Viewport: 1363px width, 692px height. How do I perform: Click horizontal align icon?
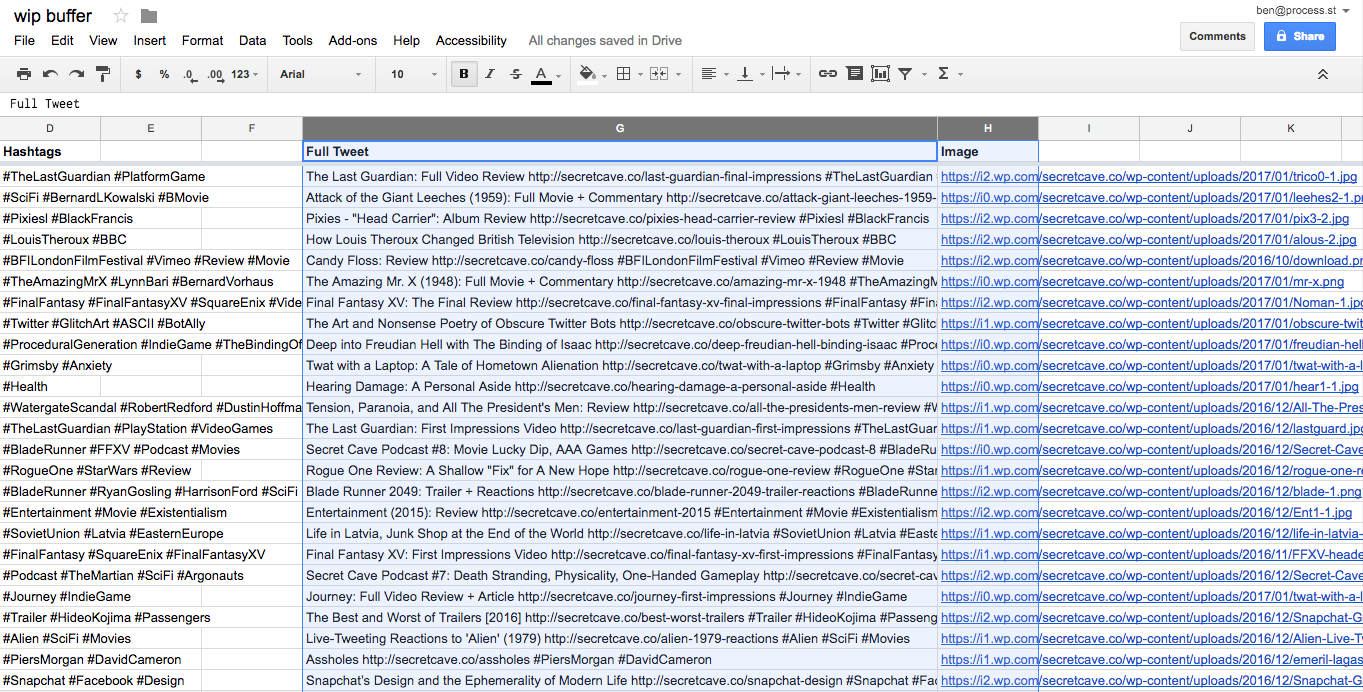(x=709, y=74)
